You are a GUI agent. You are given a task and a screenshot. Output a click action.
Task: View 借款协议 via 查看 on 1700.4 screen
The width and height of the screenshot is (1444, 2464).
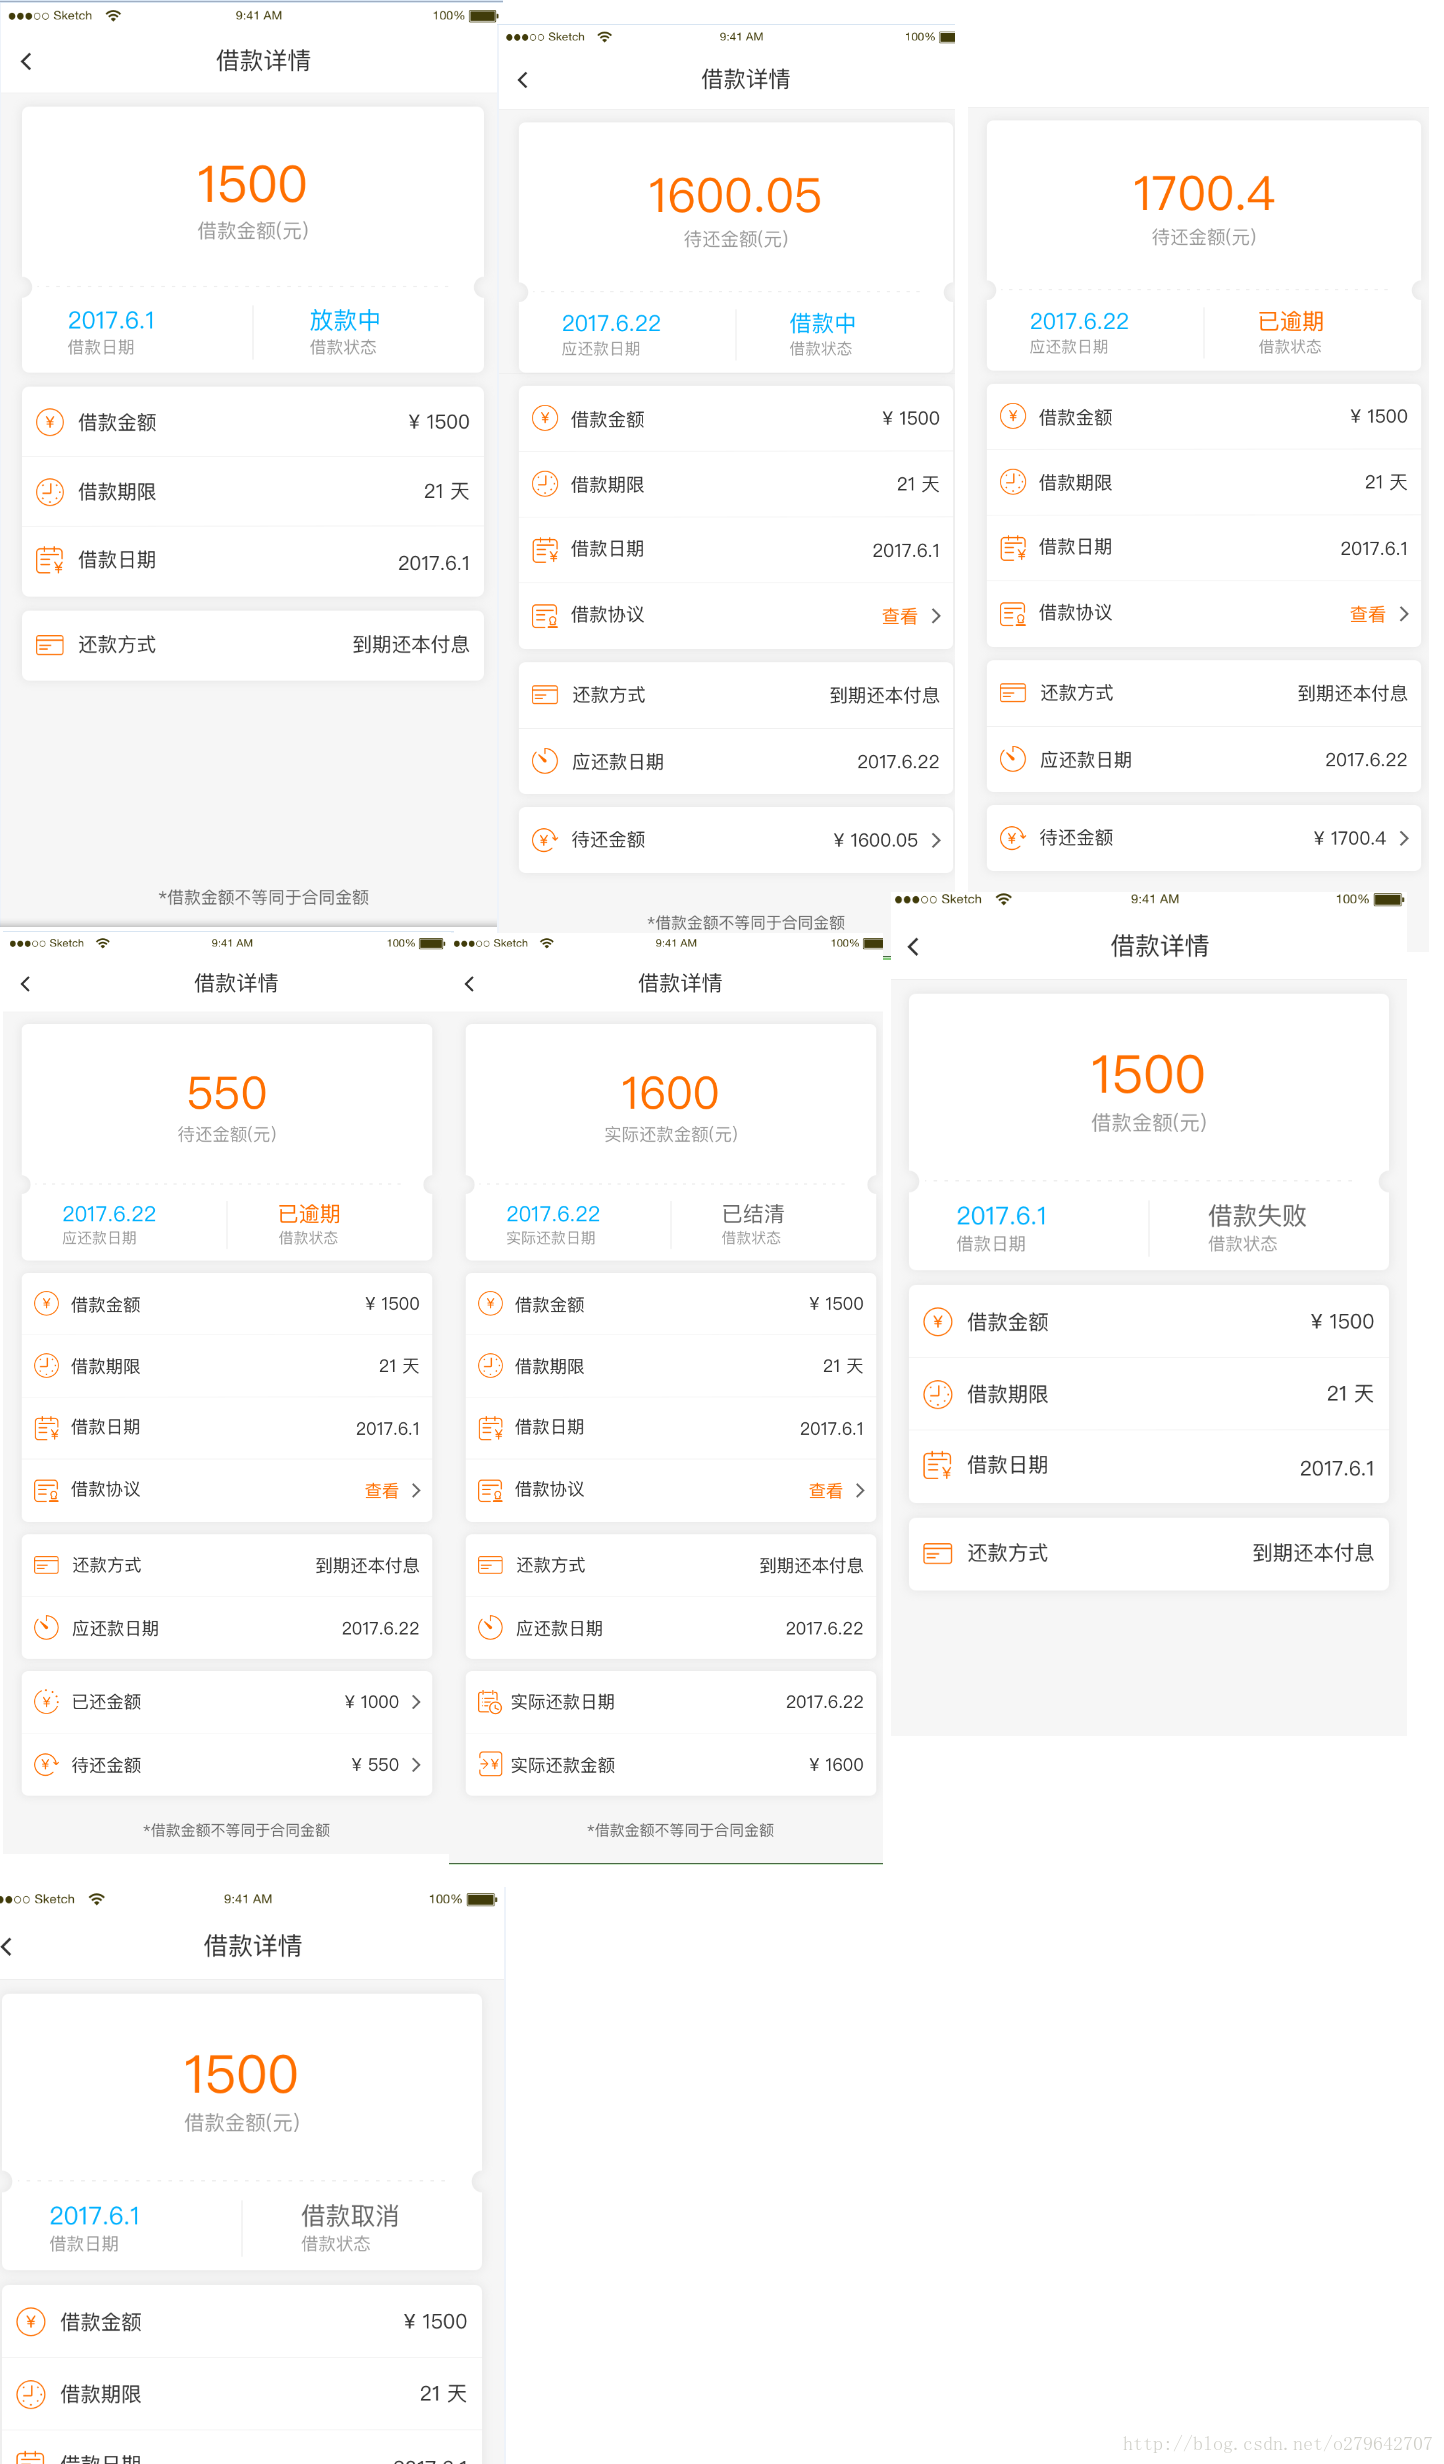(x=1367, y=614)
